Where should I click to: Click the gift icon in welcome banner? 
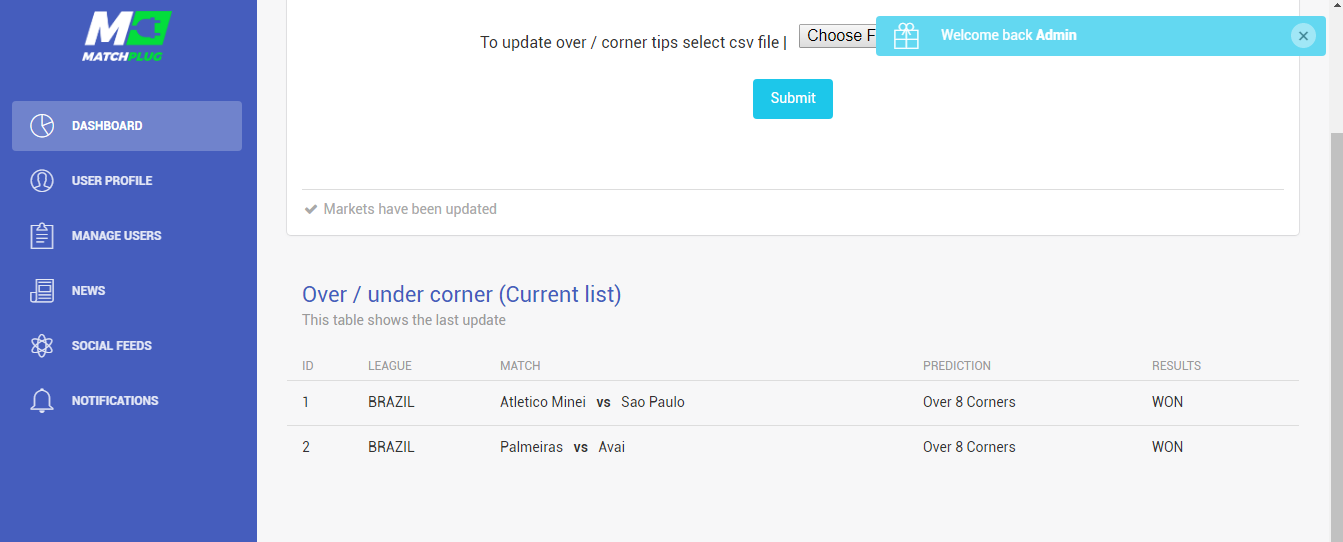pos(906,36)
